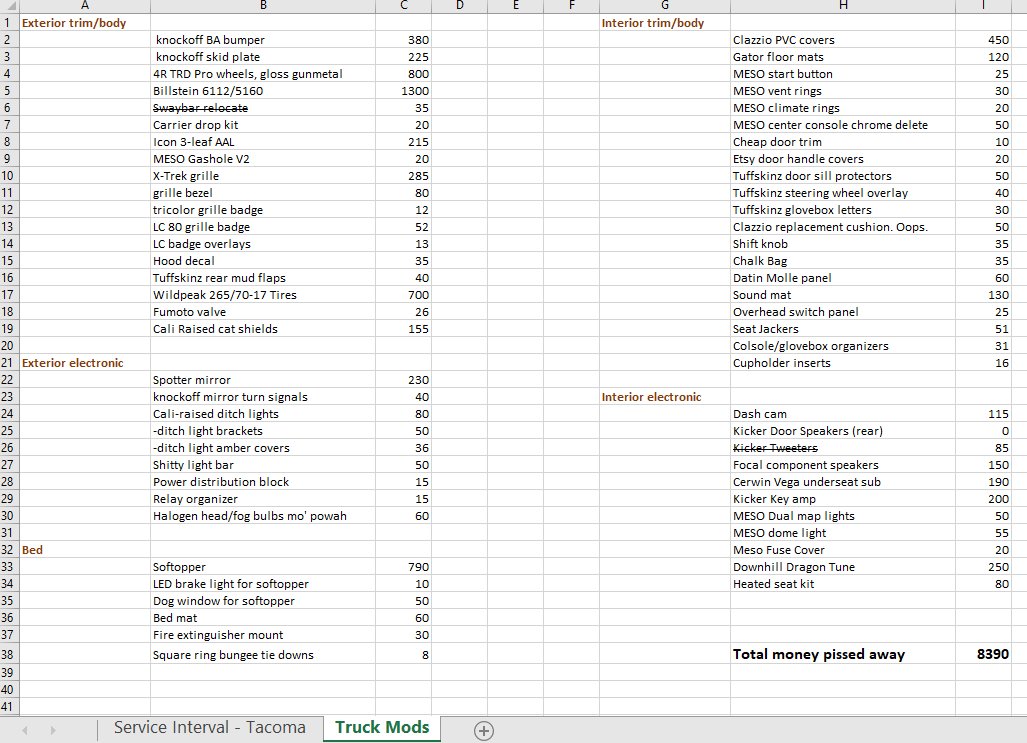Select the Truck Mods sheet tab
Screen dimensions: 1027x743
382,728
